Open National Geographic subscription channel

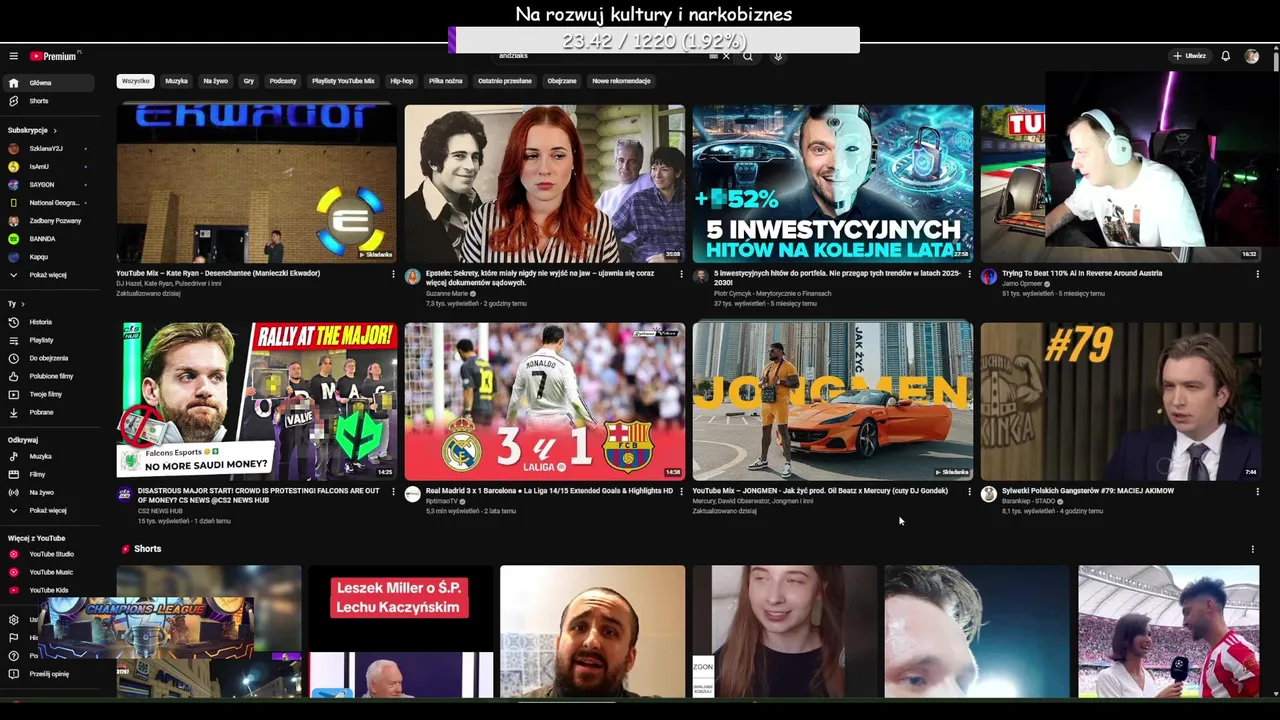pos(48,202)
